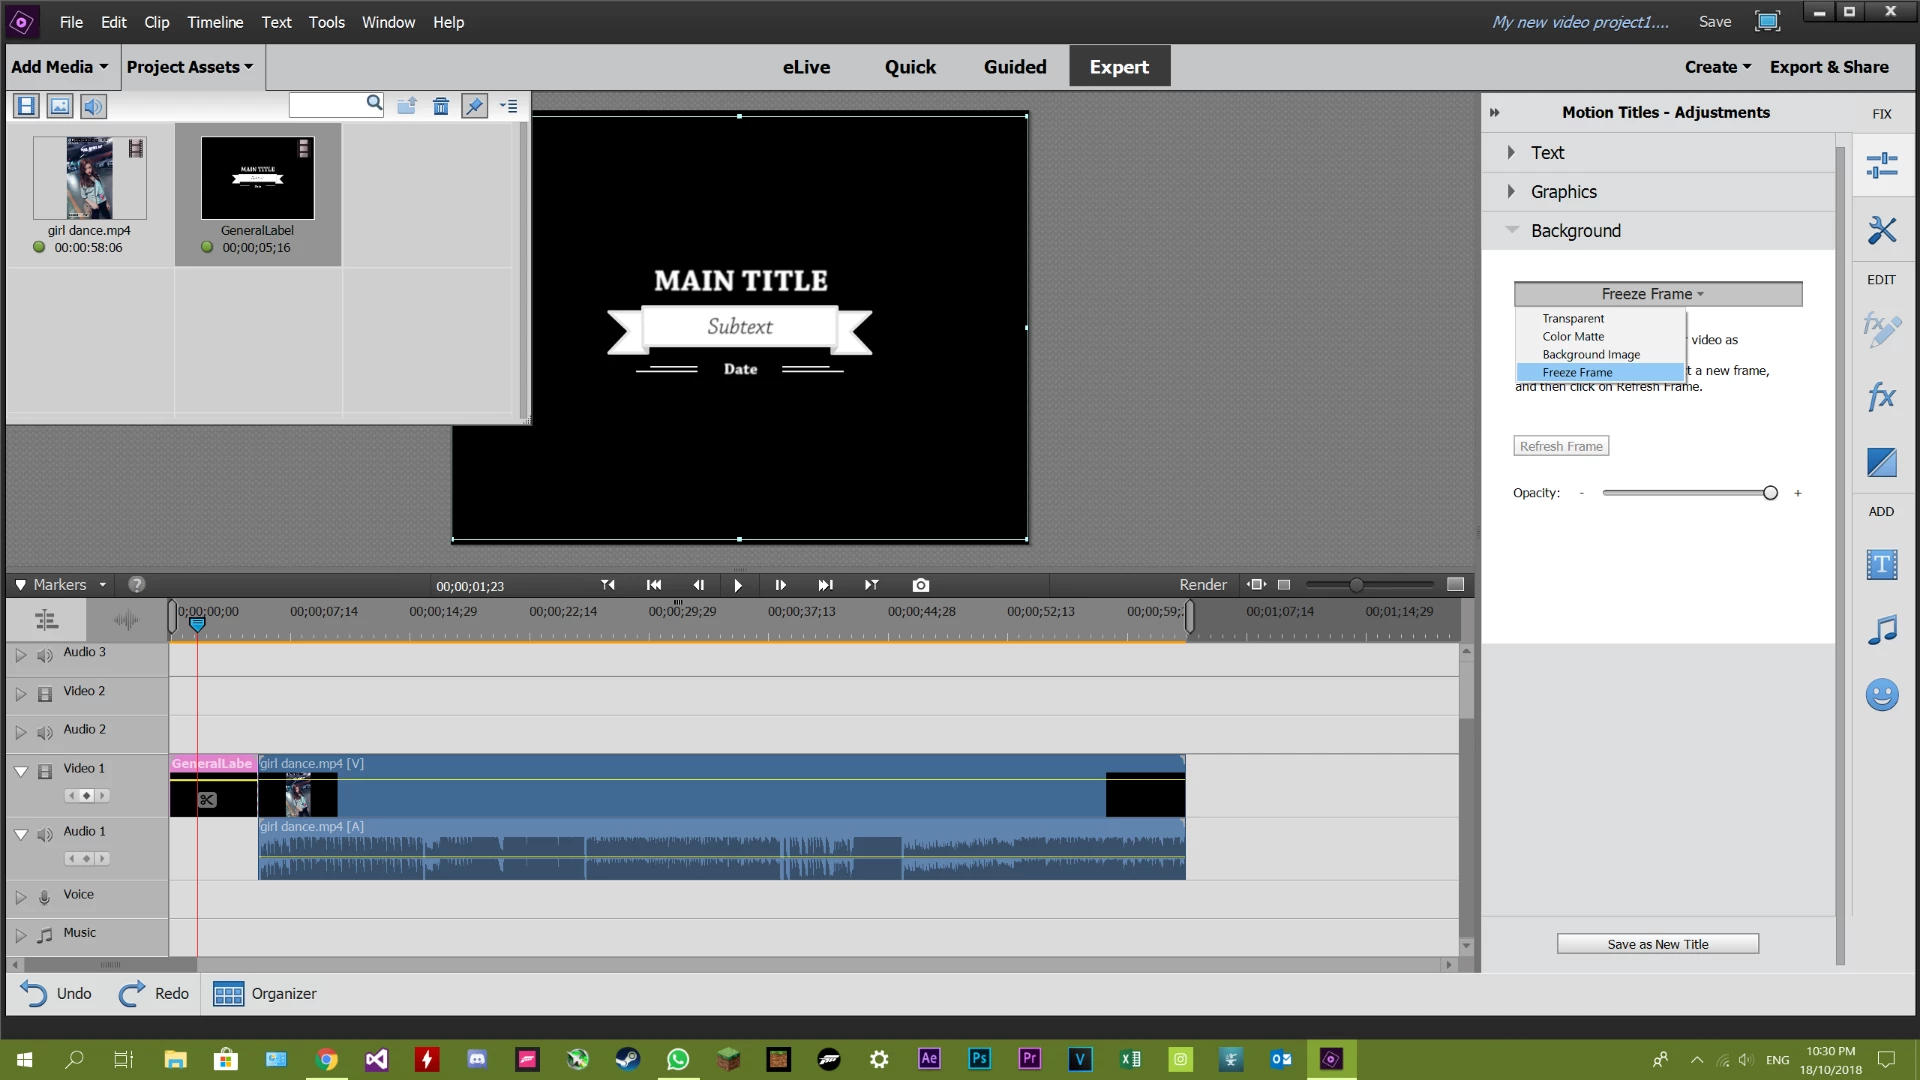Screen dimensions: 1920x1080
Task: Click the Freeze Frame camera icon
Action: coord(920,585)
